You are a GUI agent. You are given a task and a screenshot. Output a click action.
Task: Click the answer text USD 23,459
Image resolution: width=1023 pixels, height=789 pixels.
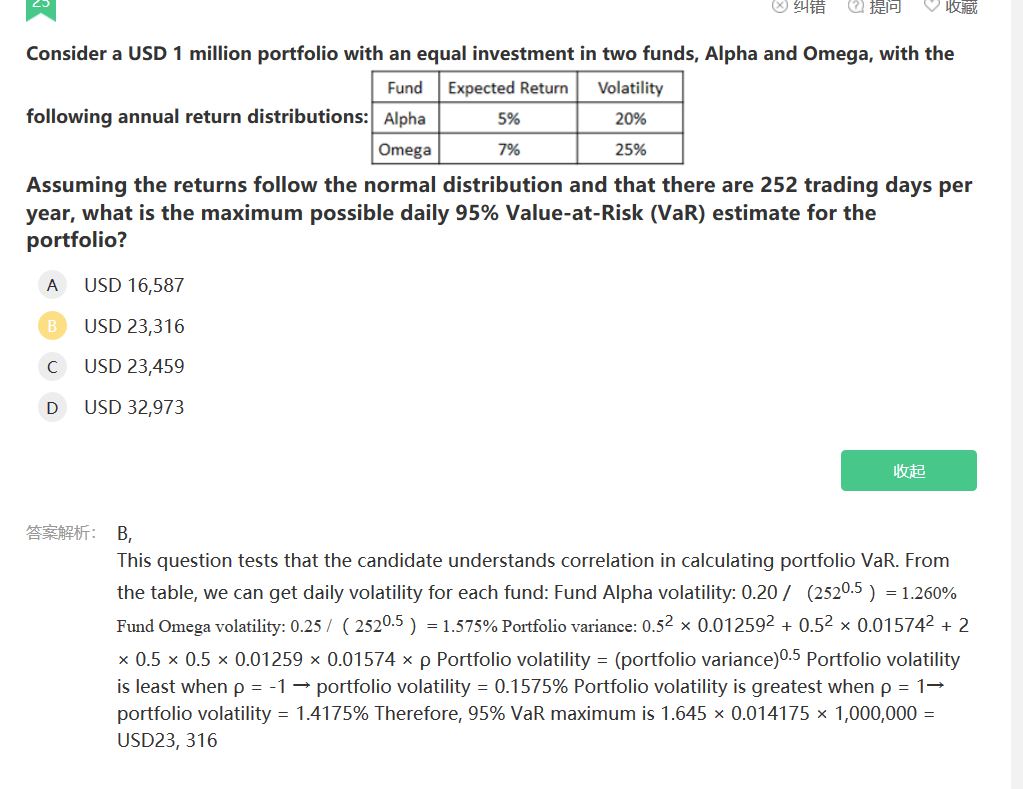tap(134, 366)
